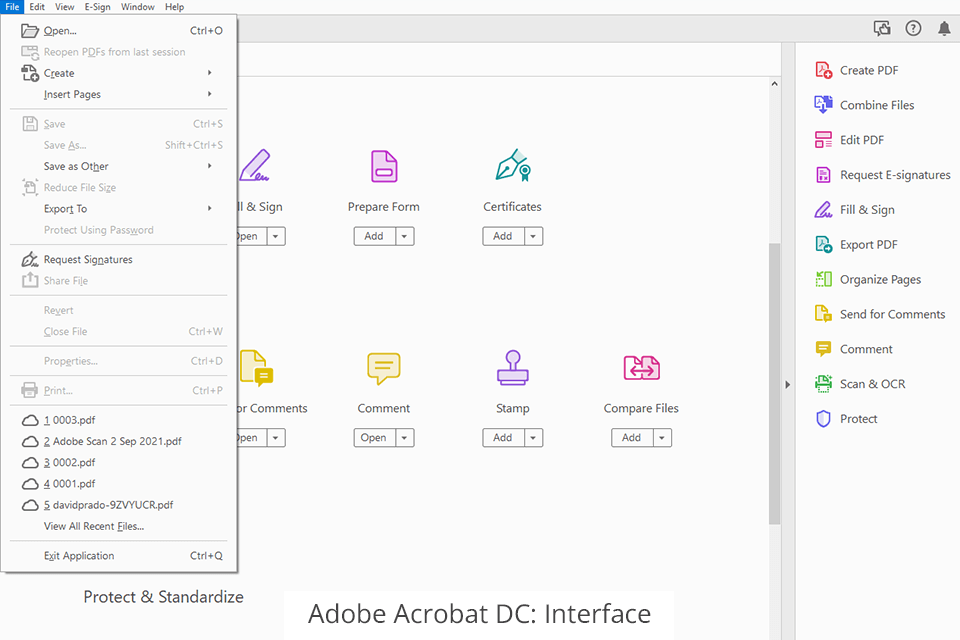The image size is (960, 640).
Task: Click the Add button under Certificates
Action: point(502,237)
